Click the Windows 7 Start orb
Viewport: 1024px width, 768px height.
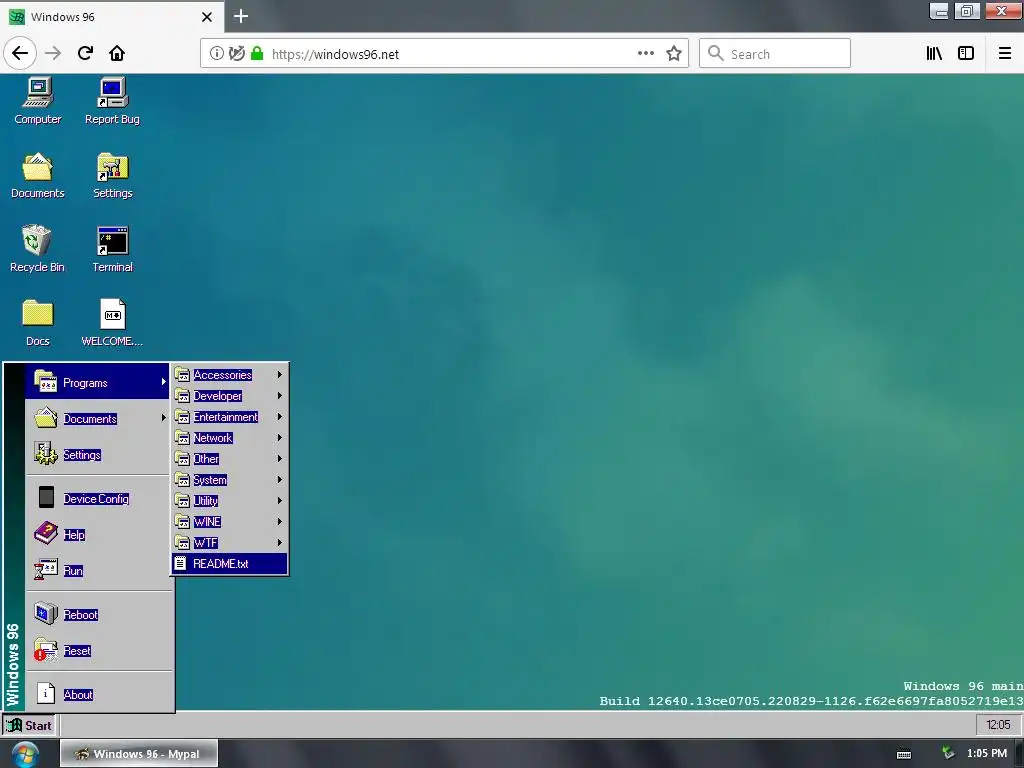click(25, 754)
